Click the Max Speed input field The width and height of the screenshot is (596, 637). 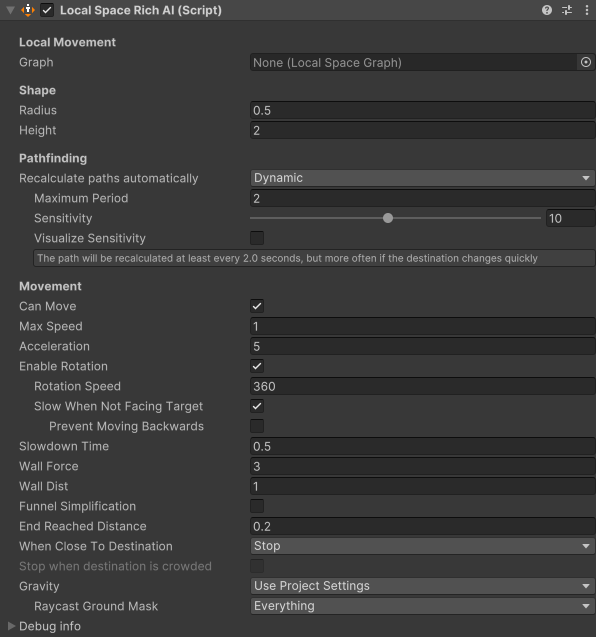coord(423,326)
